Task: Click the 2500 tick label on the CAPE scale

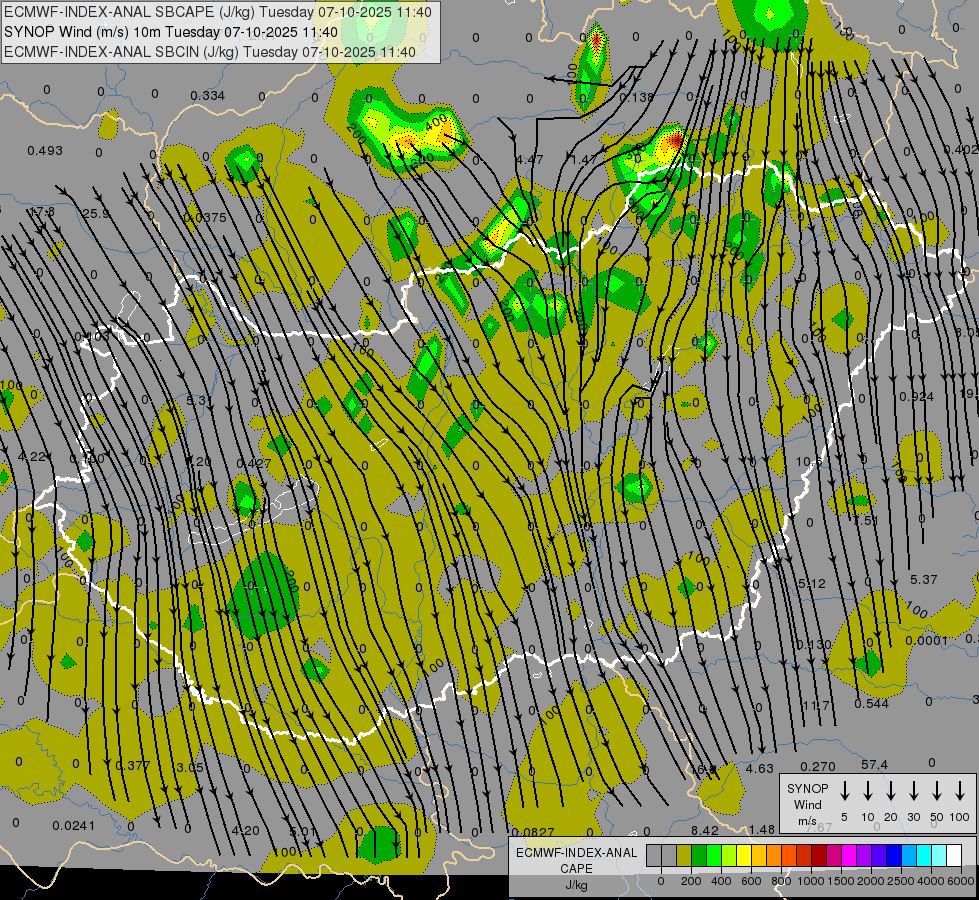Action: [901, 881]
